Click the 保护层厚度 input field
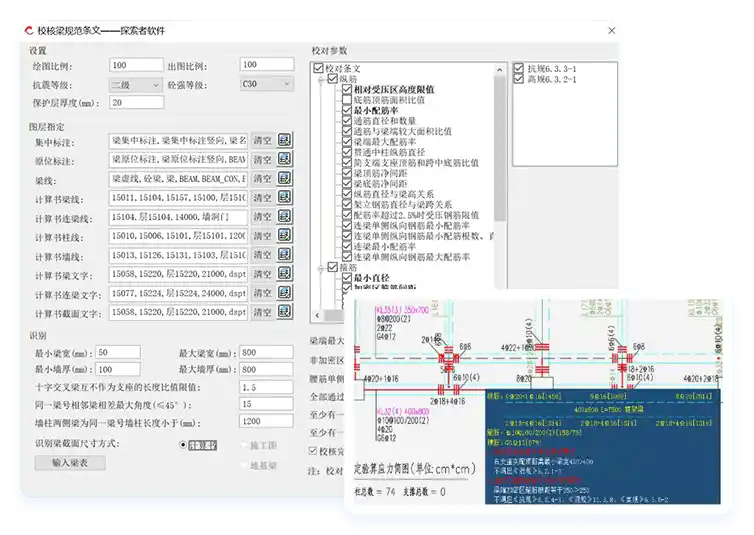 (137, 103)
